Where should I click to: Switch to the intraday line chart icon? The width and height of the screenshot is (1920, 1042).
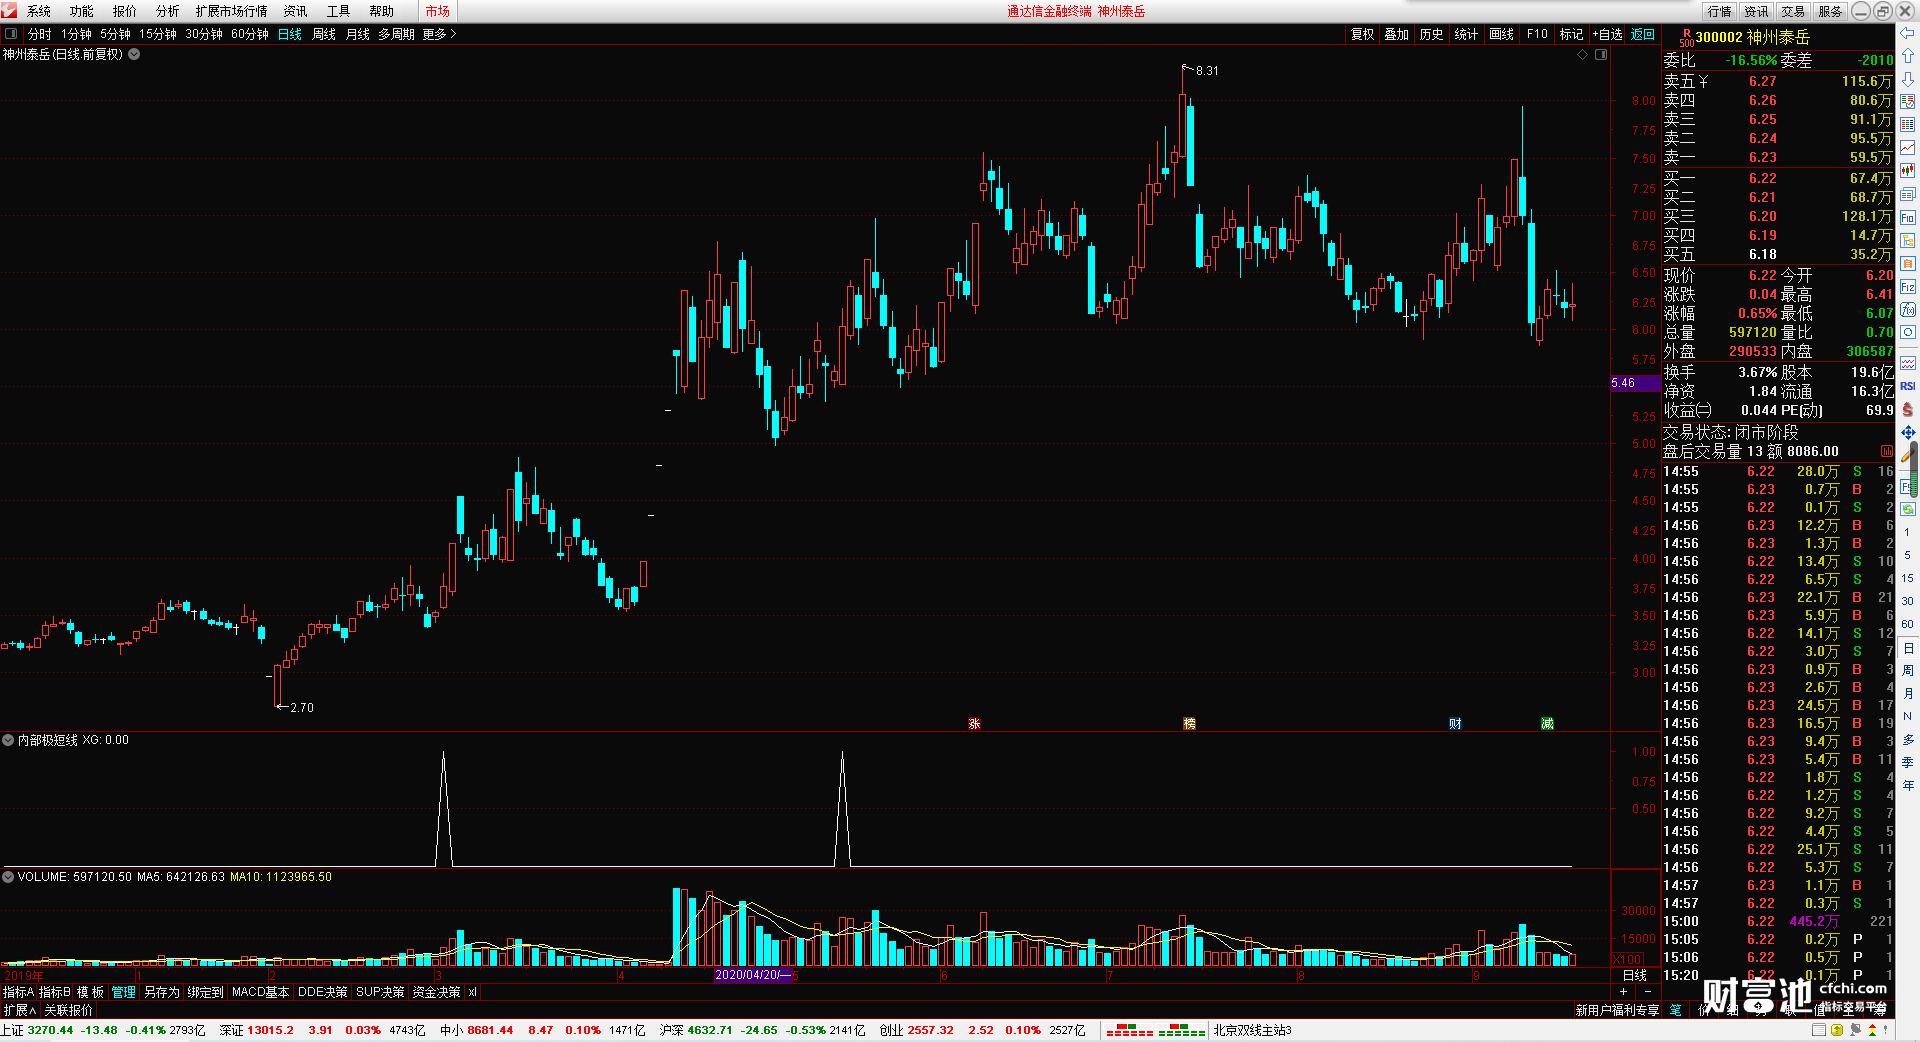(1908, 148)
